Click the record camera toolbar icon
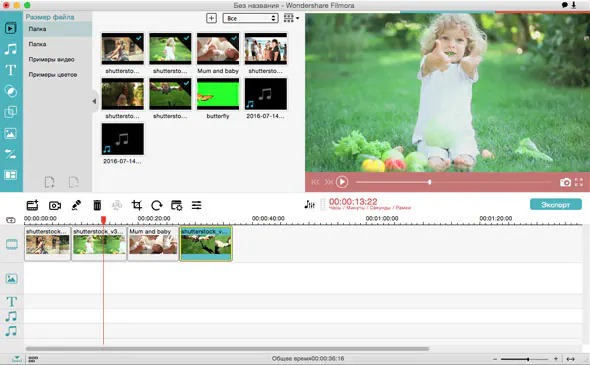 [x=55, y=205]
